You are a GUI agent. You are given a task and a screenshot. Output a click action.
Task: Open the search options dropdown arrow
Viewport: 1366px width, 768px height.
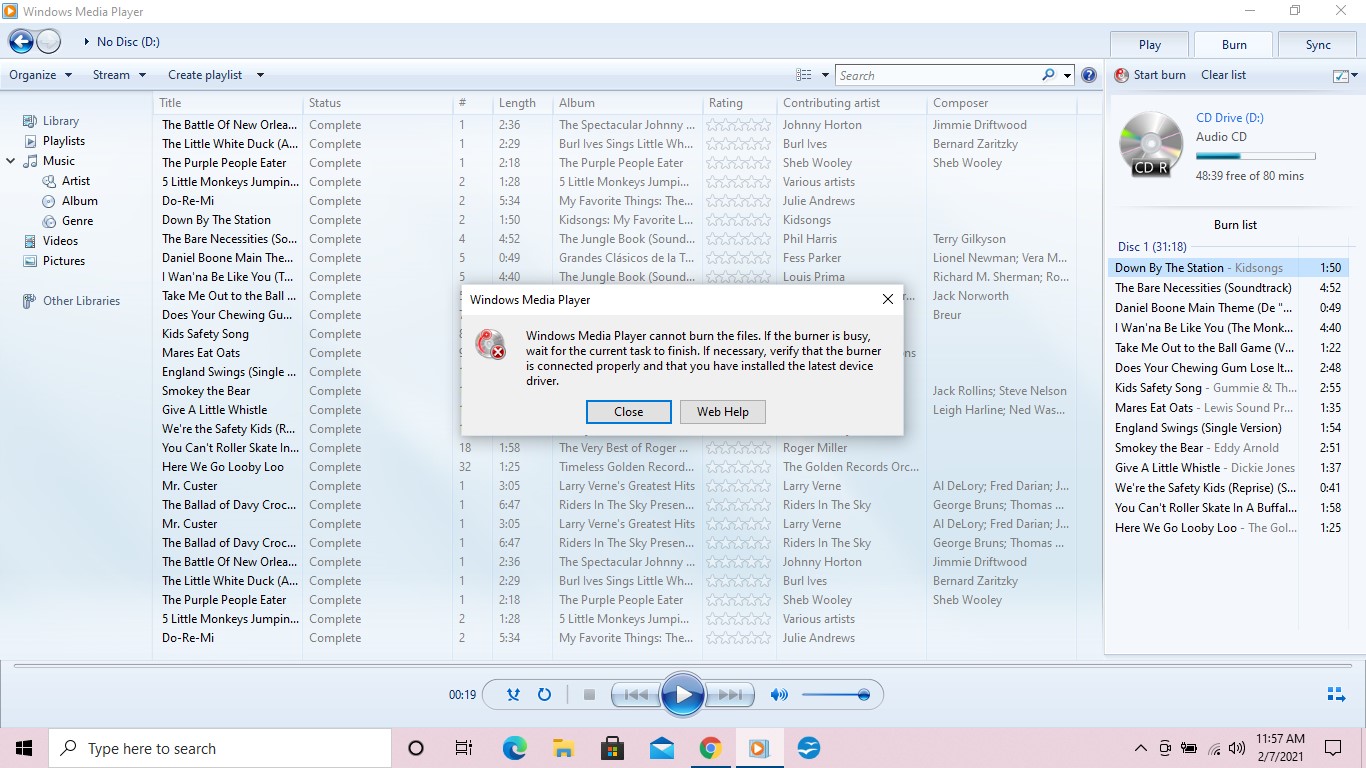pyautogui.click(x=1067, y=75)
